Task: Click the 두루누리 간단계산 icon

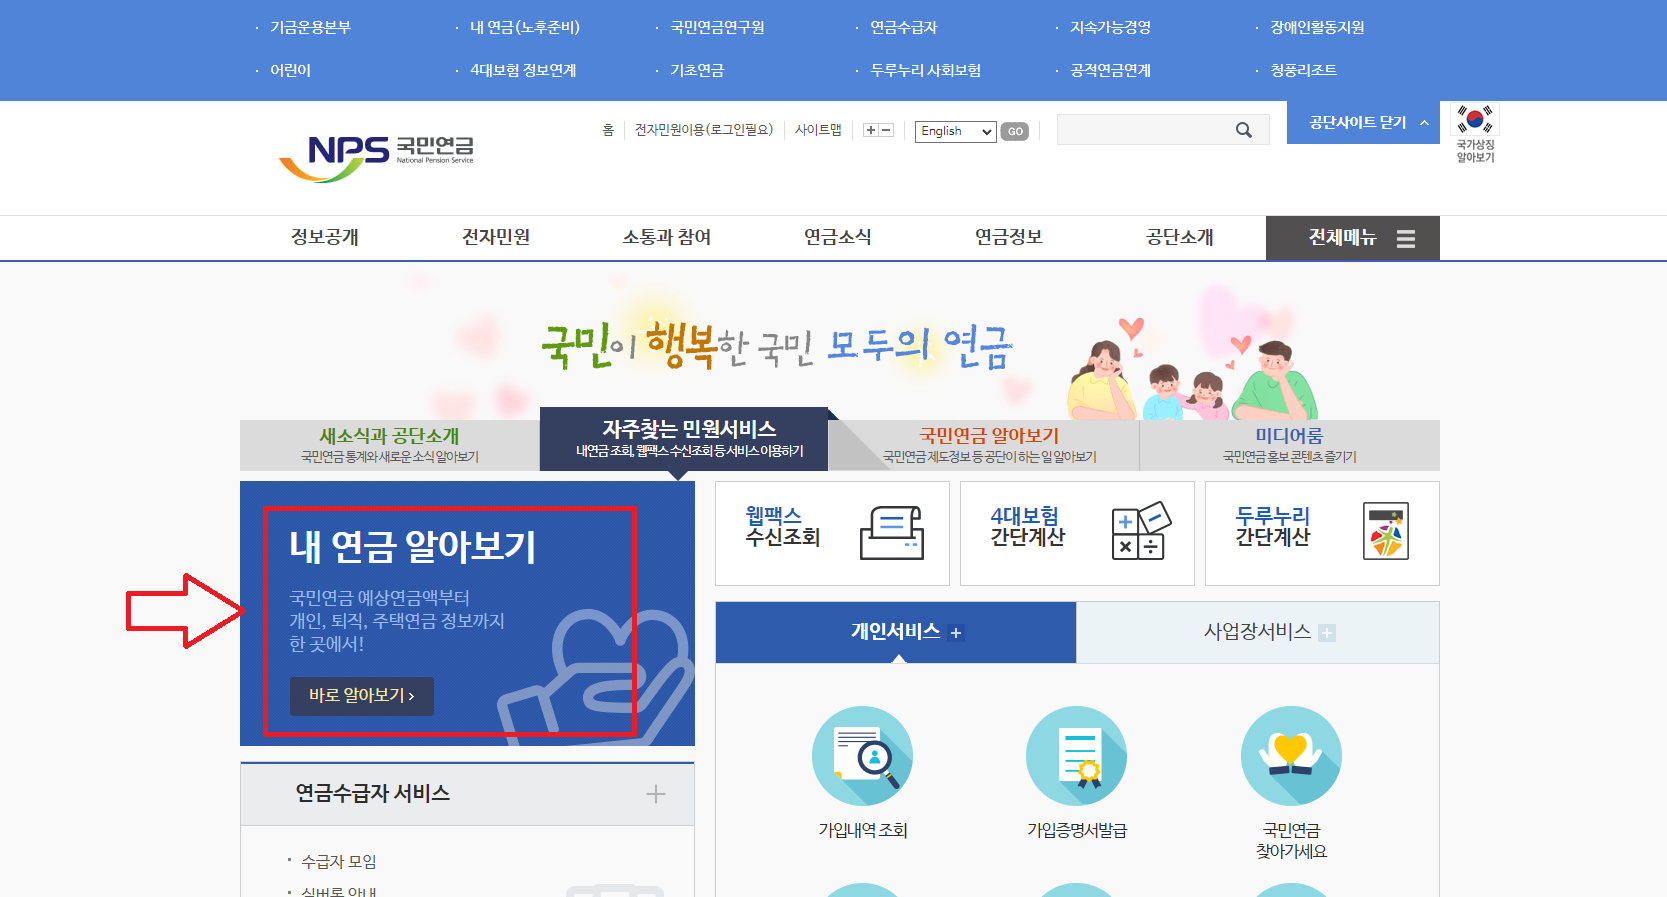Action: pyautogui.click(x=1386, y=531)
